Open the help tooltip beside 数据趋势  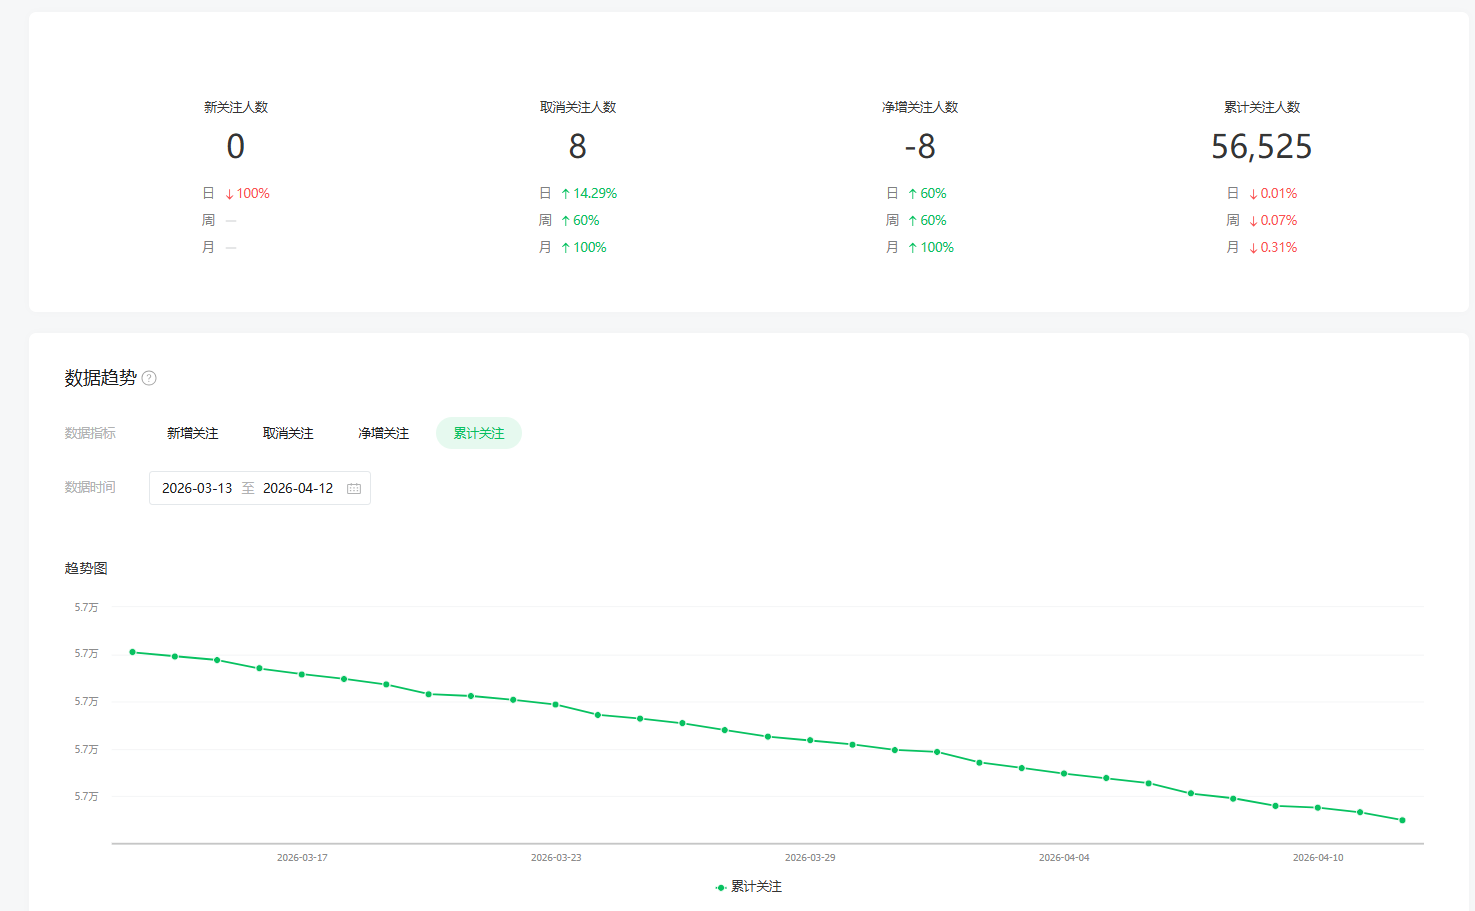149,378
